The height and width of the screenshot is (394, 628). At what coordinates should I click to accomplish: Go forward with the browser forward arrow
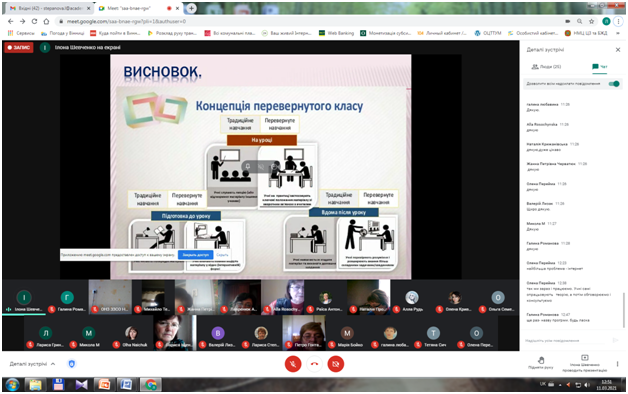tap(22, 21)
